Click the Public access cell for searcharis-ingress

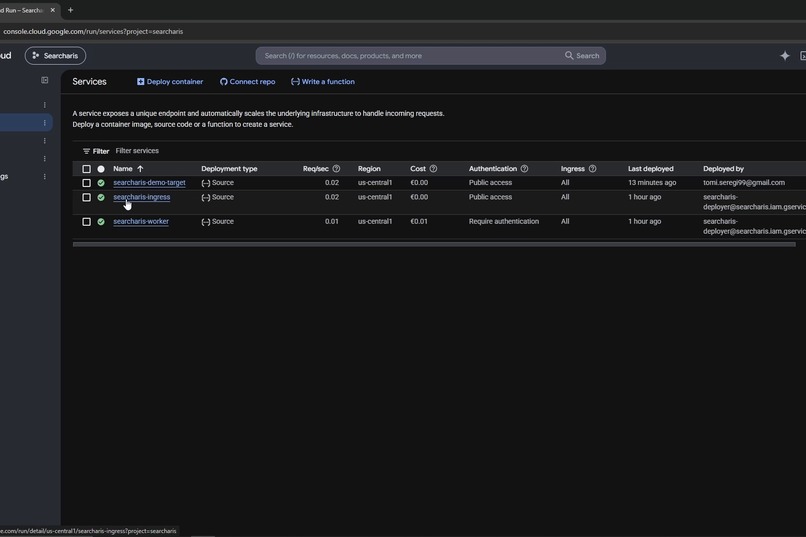490,197
